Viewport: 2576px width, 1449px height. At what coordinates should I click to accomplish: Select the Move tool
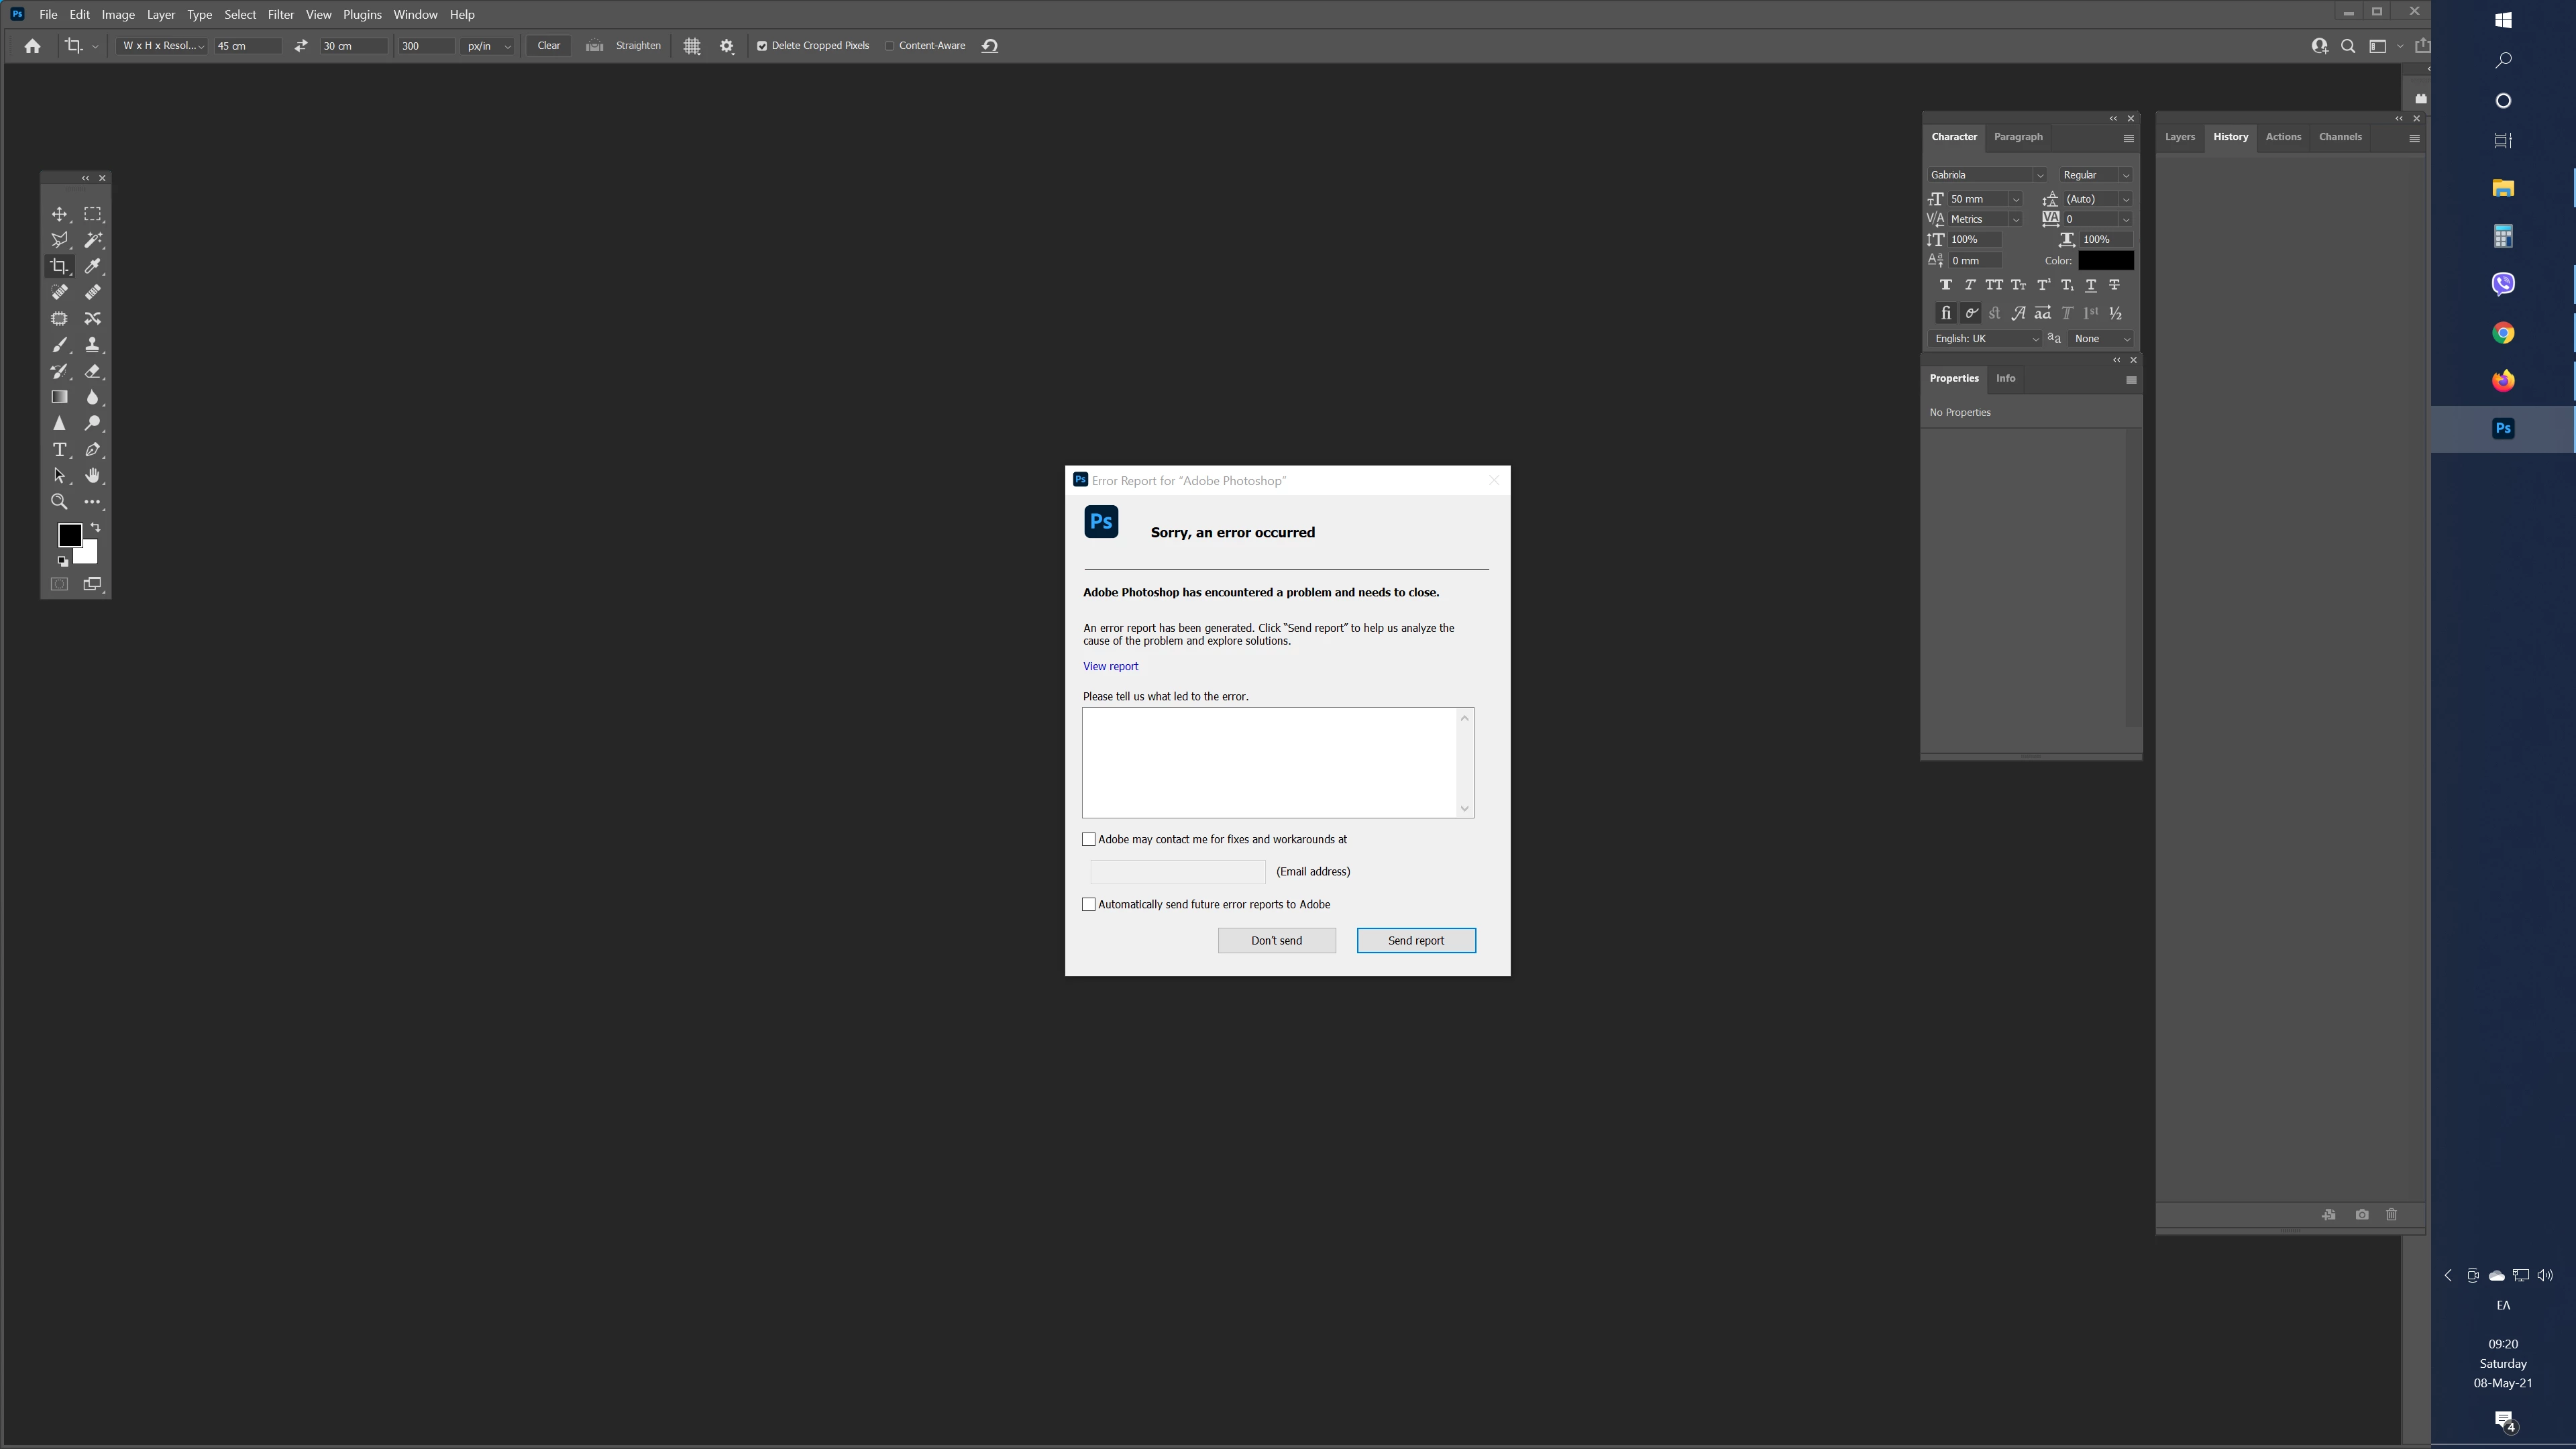(59, 214)
